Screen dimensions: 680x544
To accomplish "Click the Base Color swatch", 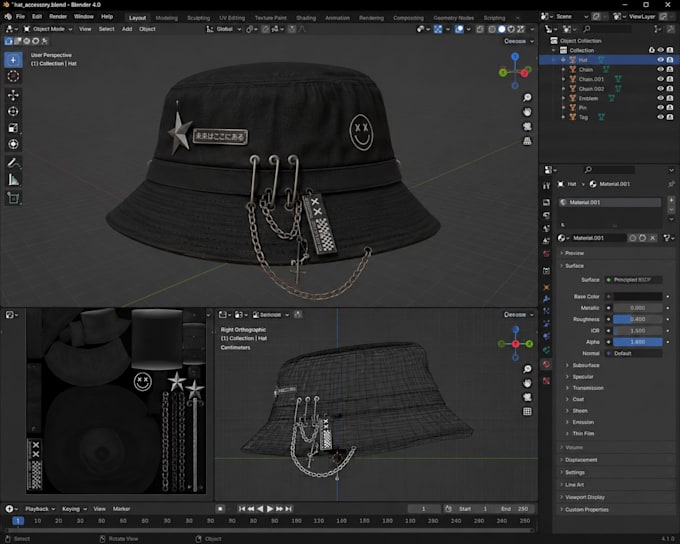I will [638, 297].
